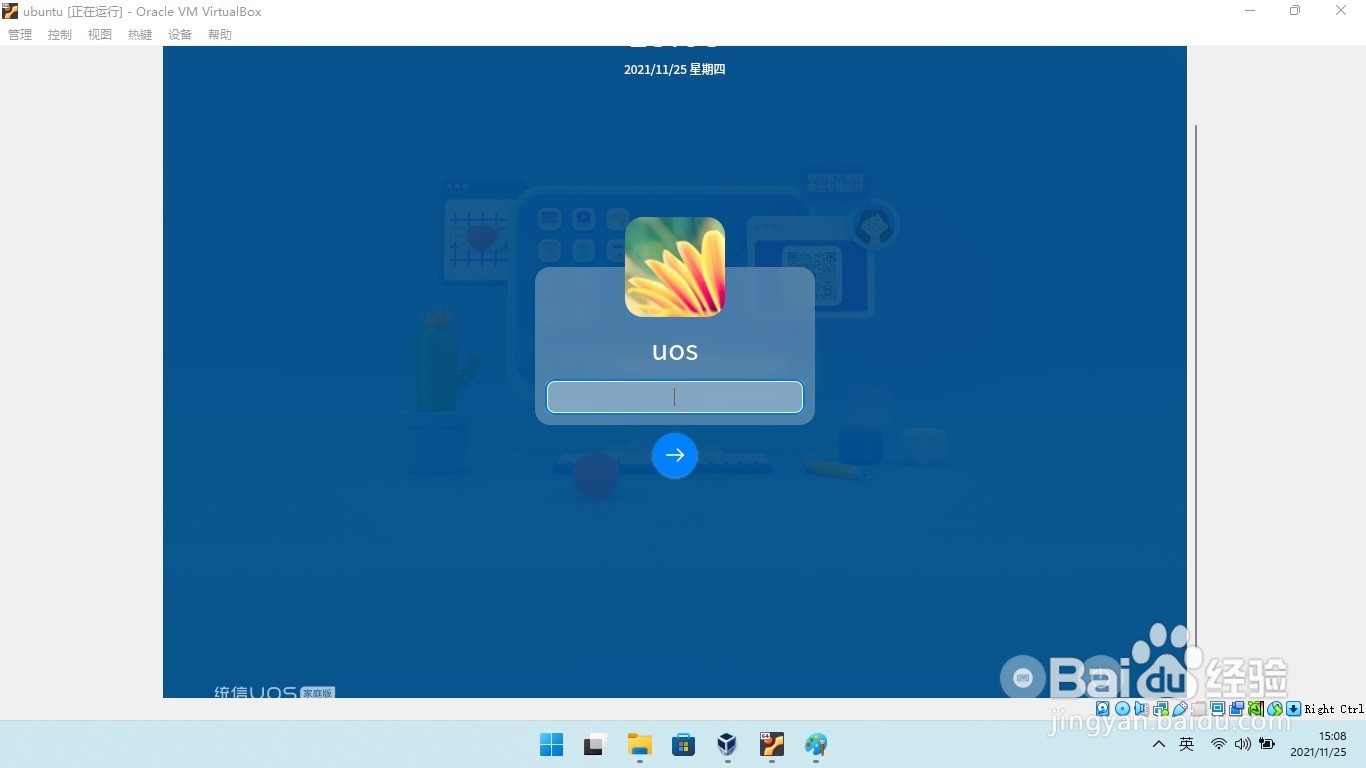Click the green CPU status bar icon
The height and width of the screenshot is (768, 1366).
tap(1256, 708)
